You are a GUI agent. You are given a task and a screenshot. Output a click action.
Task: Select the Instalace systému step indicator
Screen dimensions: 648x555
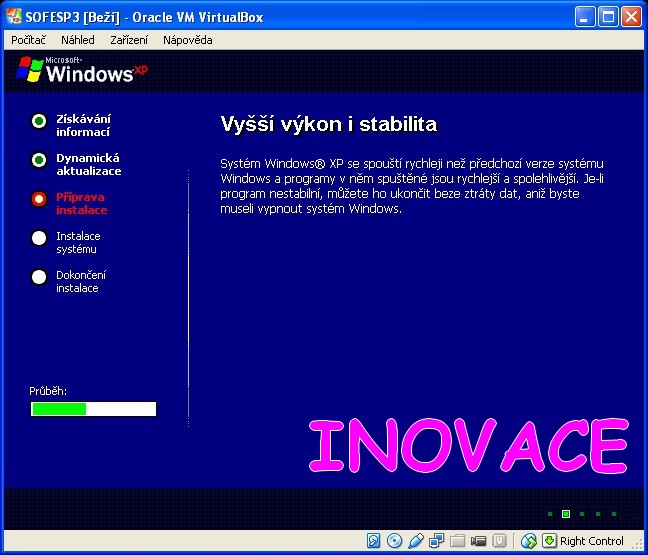coord(39,238)
